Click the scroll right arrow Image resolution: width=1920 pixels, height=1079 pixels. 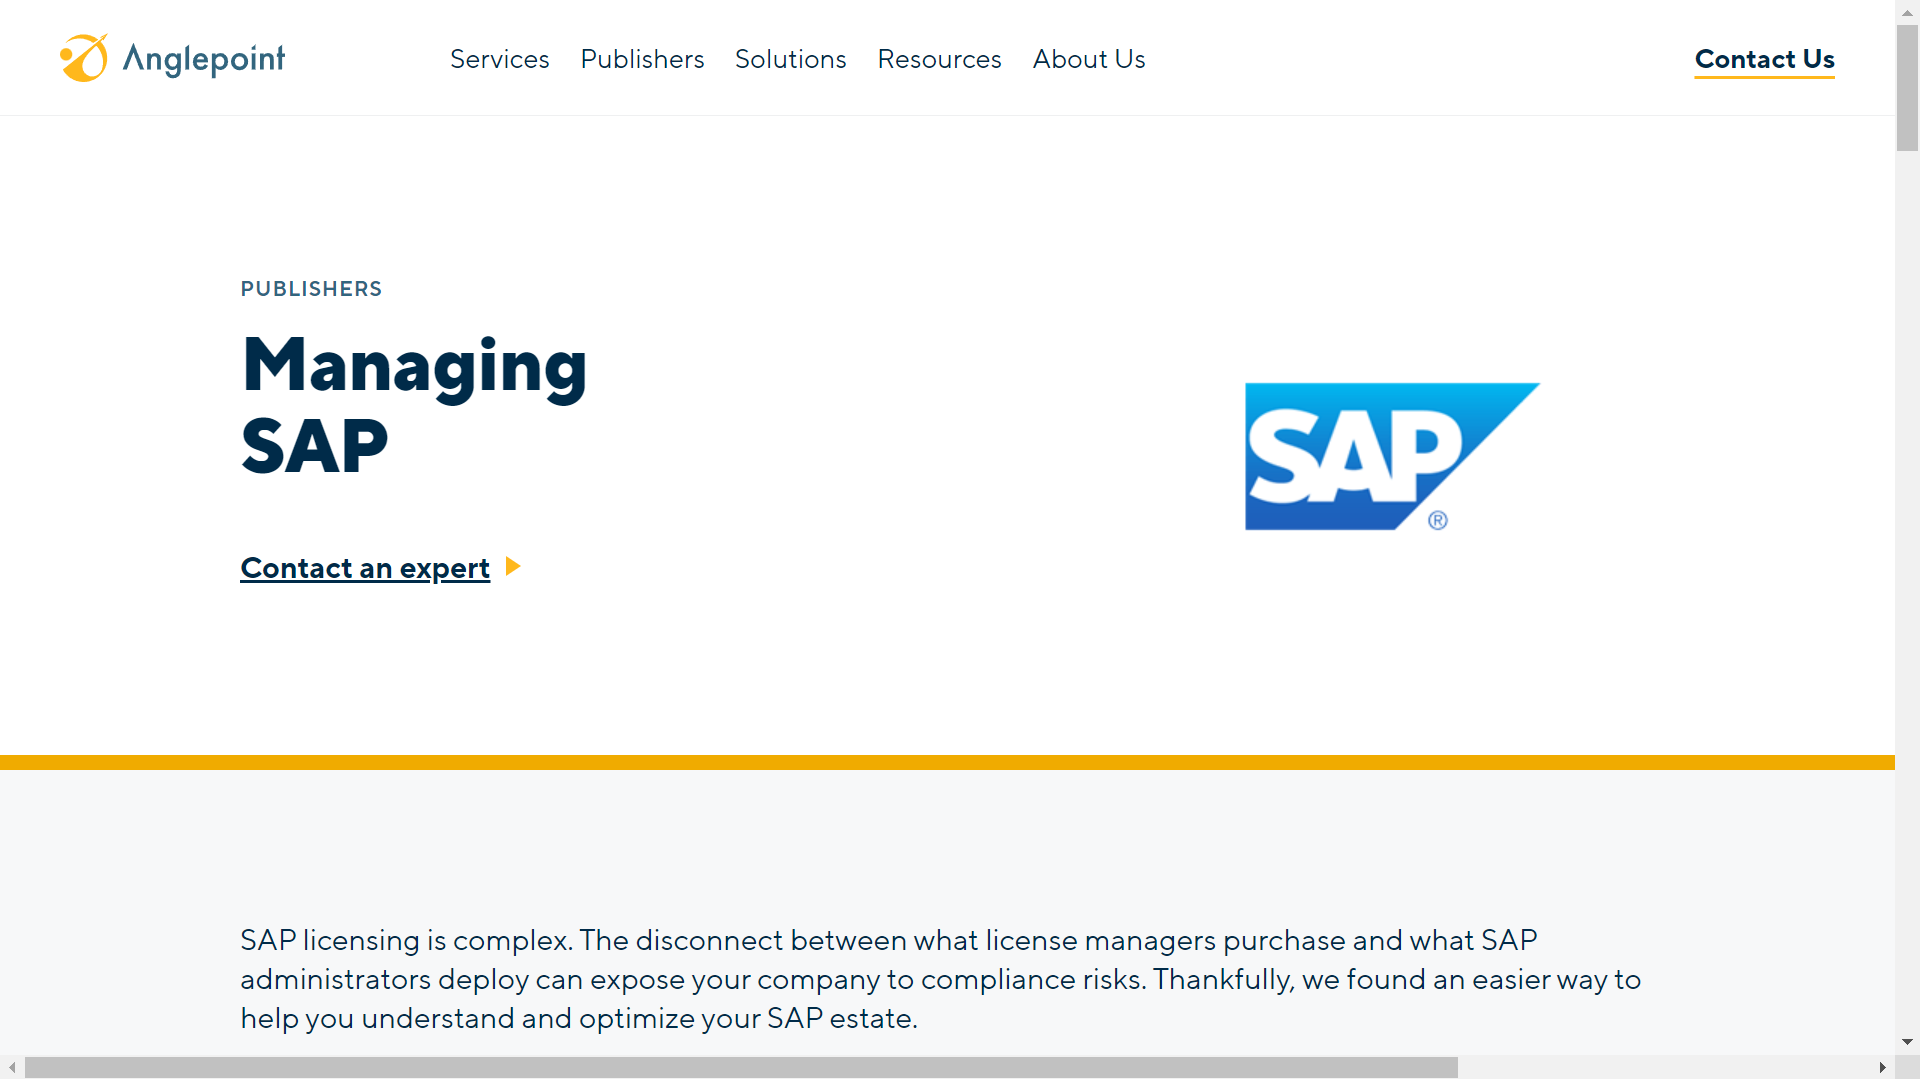[x=1882, y=1067]
